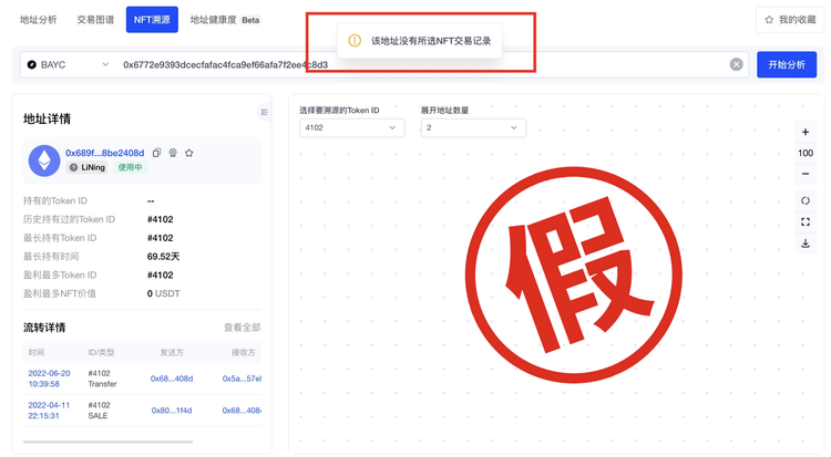Image resolution: width=831 pixels, height=457 pixels.
Task: Click the zoom level value 100
Action: 805,153
